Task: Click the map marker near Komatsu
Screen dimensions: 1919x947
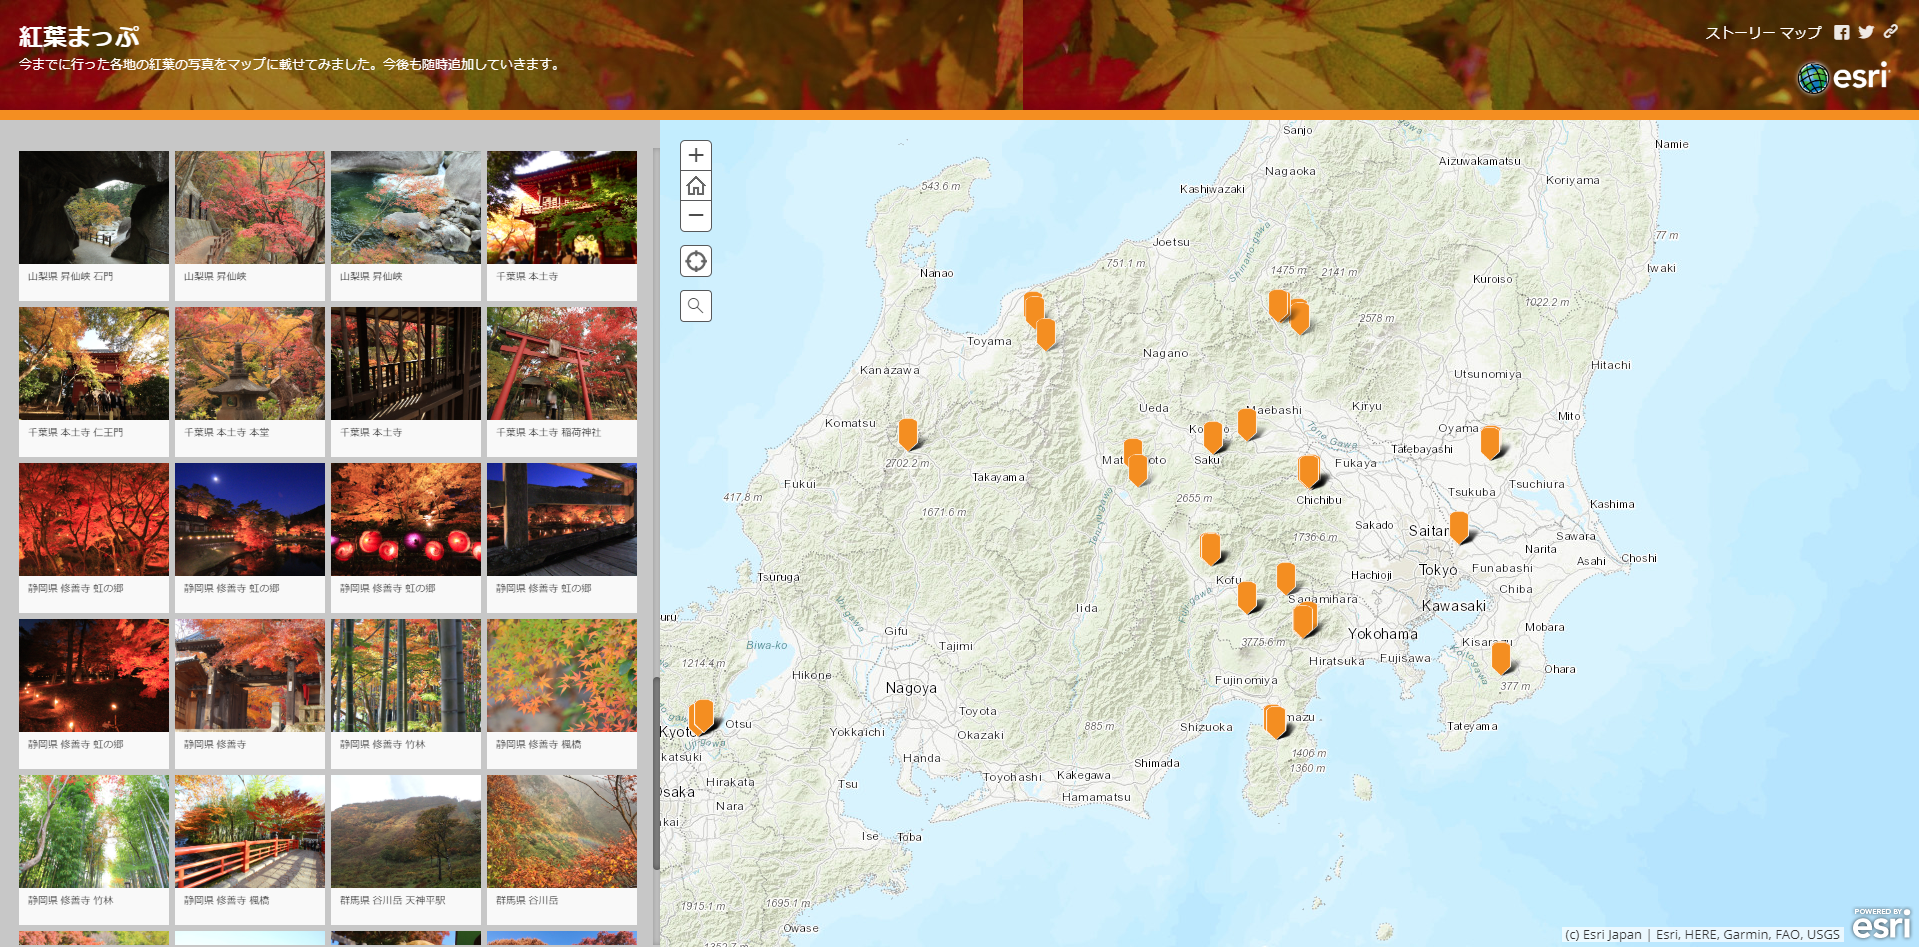Action: [908, 433]
